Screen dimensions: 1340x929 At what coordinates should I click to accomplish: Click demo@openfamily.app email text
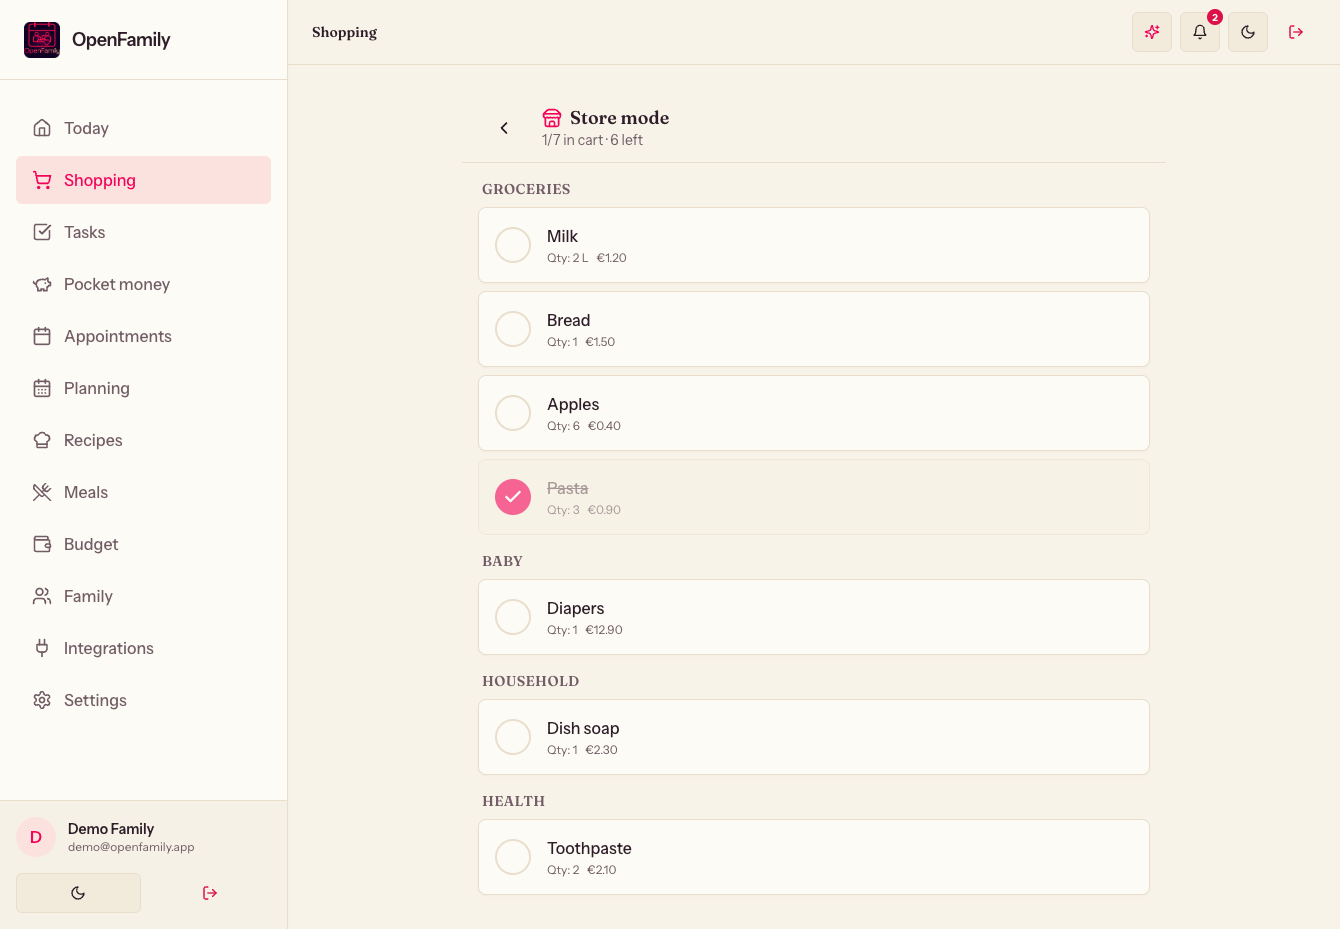click(x=131, y=847)
